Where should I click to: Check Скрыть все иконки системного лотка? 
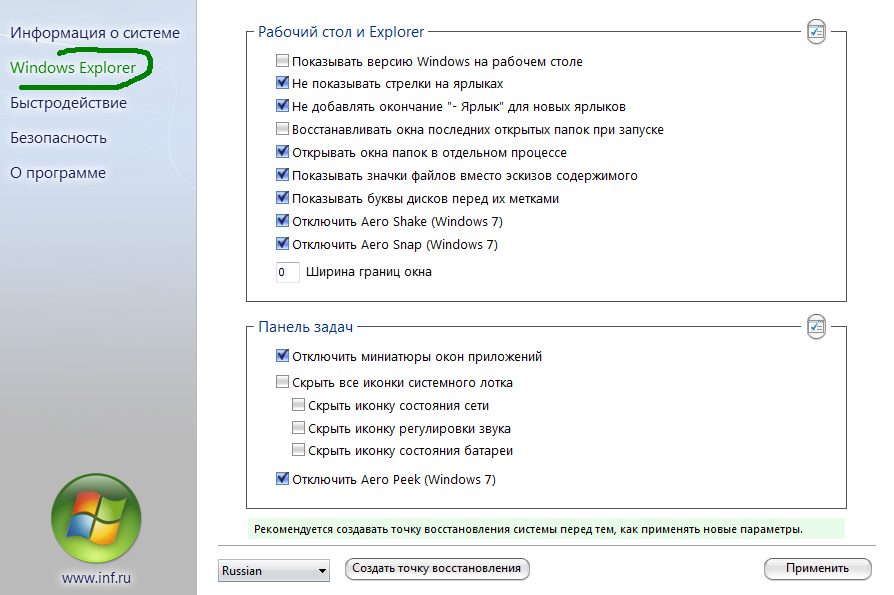(282, 381)
